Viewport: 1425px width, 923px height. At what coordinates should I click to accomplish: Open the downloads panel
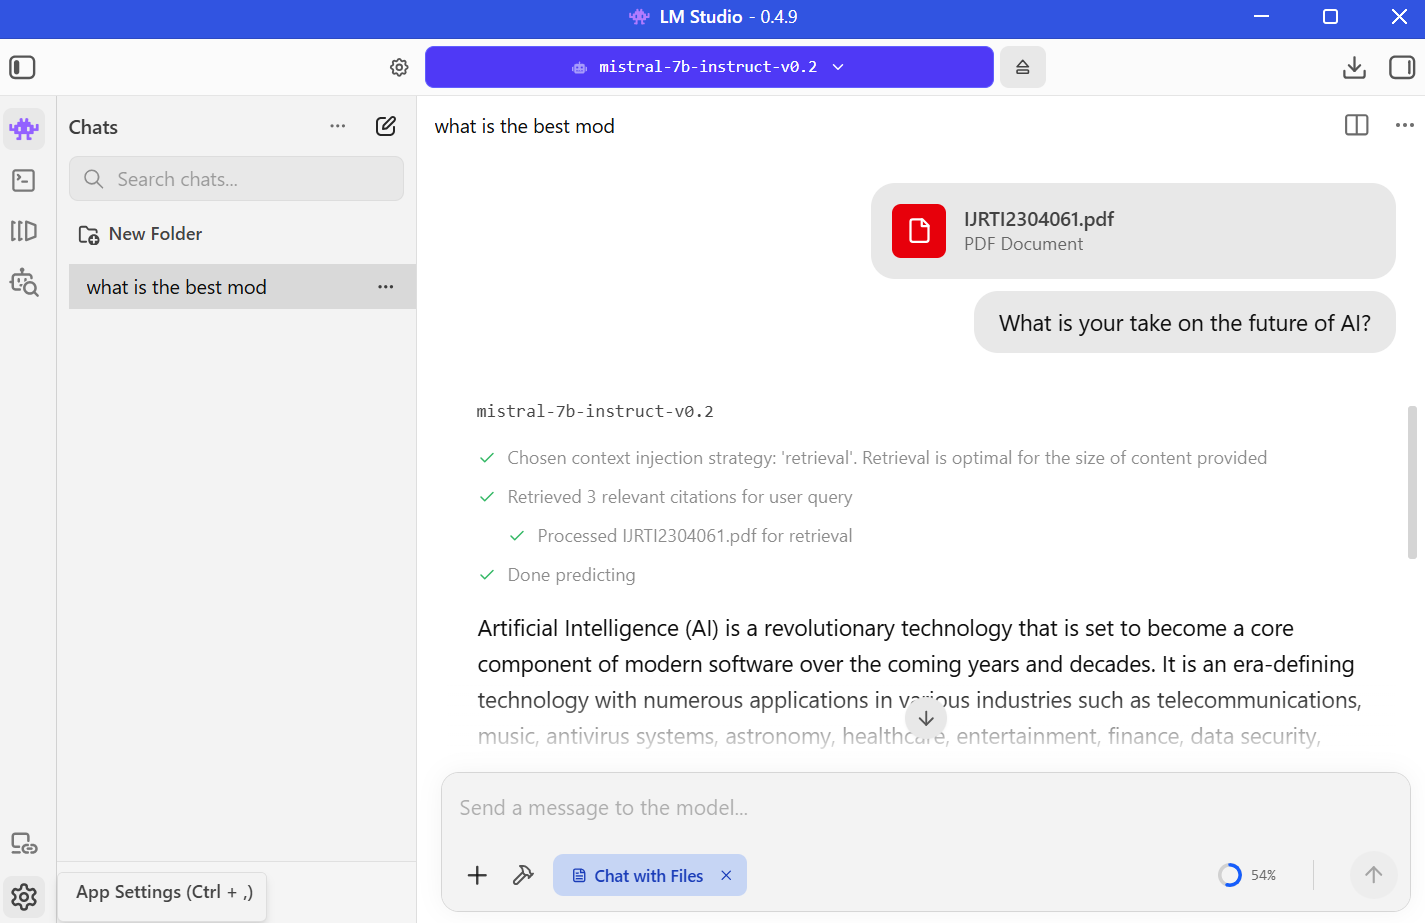[1354, 67]
